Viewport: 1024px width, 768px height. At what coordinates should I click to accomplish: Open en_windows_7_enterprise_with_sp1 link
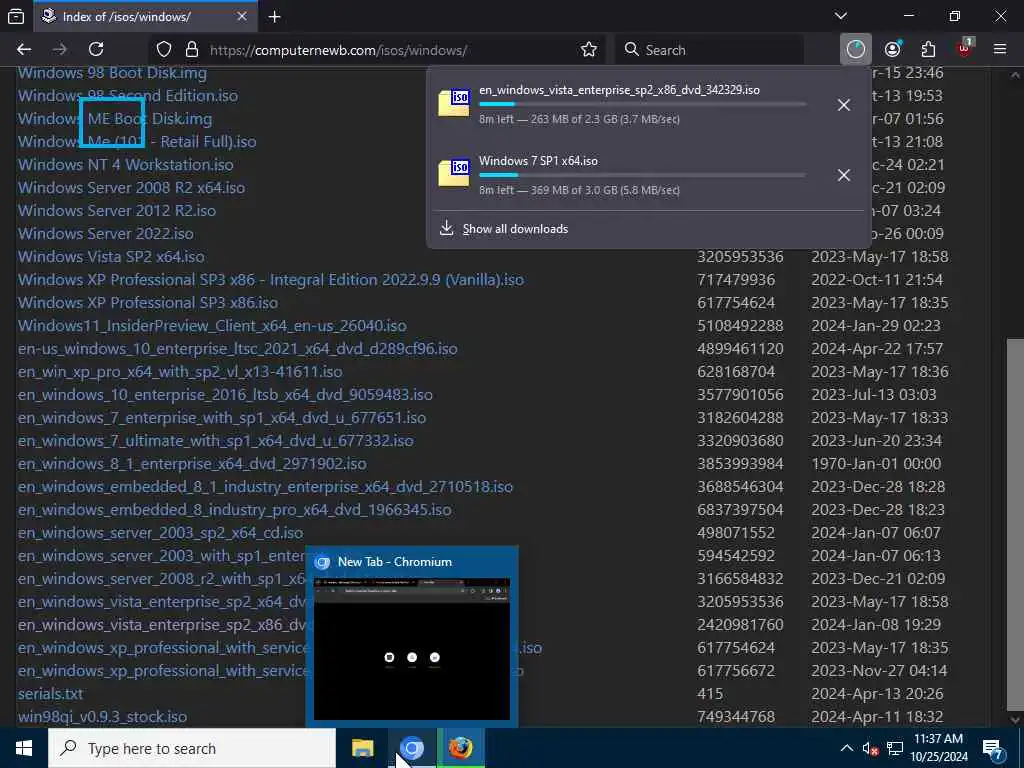pyautogui.click(x=222, y=417)
